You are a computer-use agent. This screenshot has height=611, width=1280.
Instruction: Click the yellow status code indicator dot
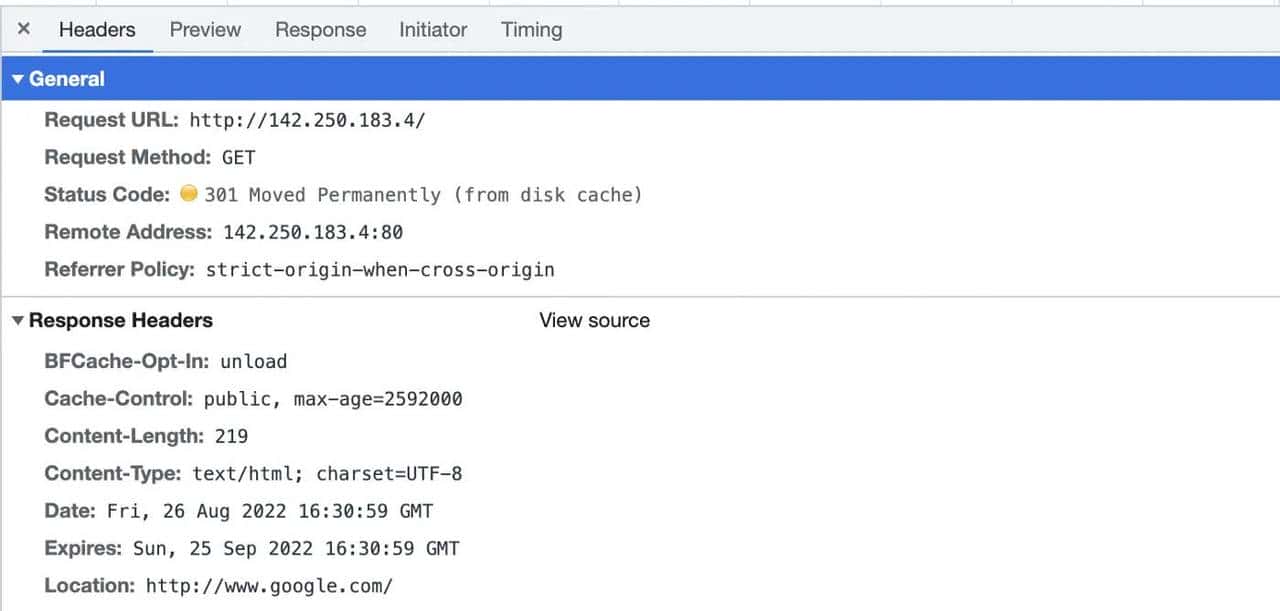pyautogui.click(x=189, y=194)
